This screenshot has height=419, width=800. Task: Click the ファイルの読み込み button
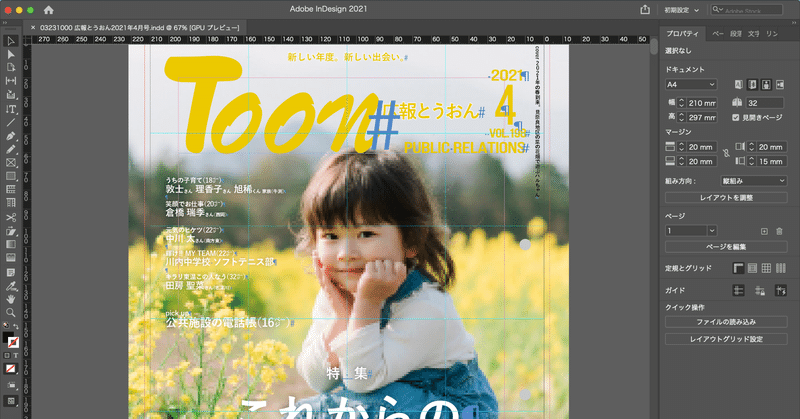pos(726,322)
